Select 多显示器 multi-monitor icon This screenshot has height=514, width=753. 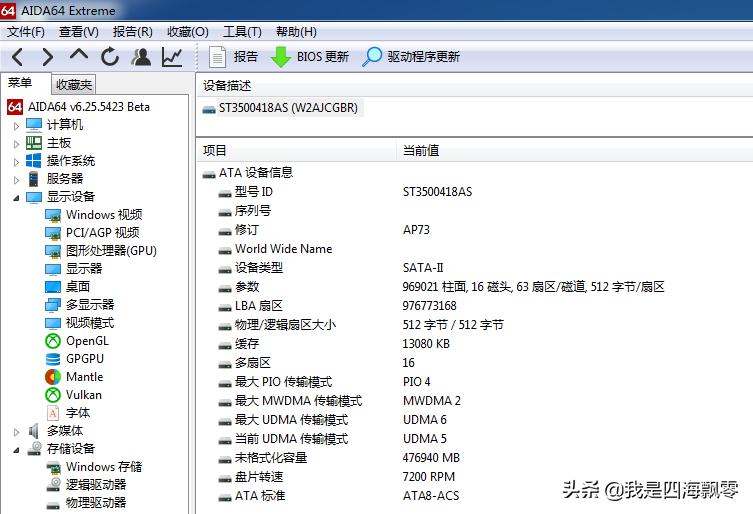53,305
